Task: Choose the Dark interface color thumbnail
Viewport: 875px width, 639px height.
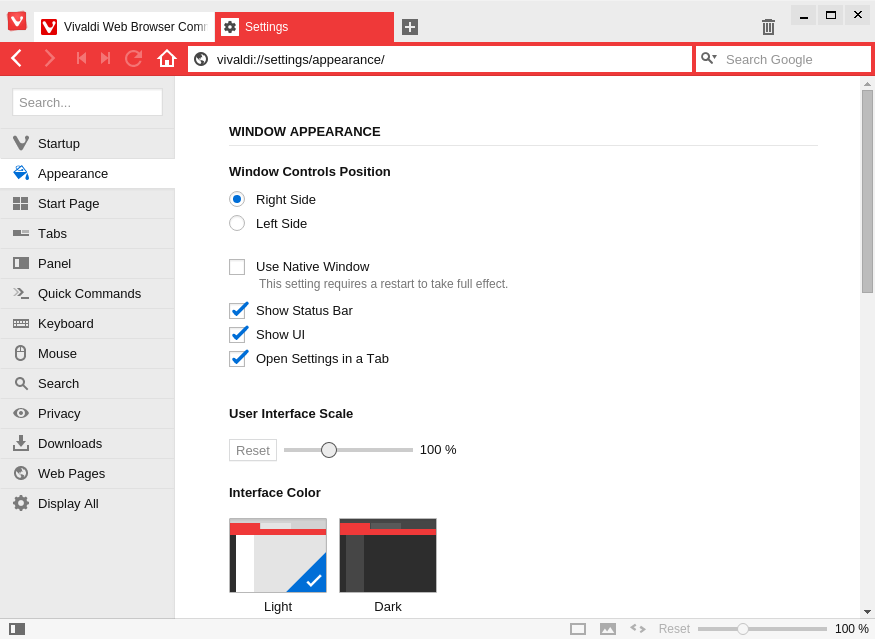Action: pos(388,555)
